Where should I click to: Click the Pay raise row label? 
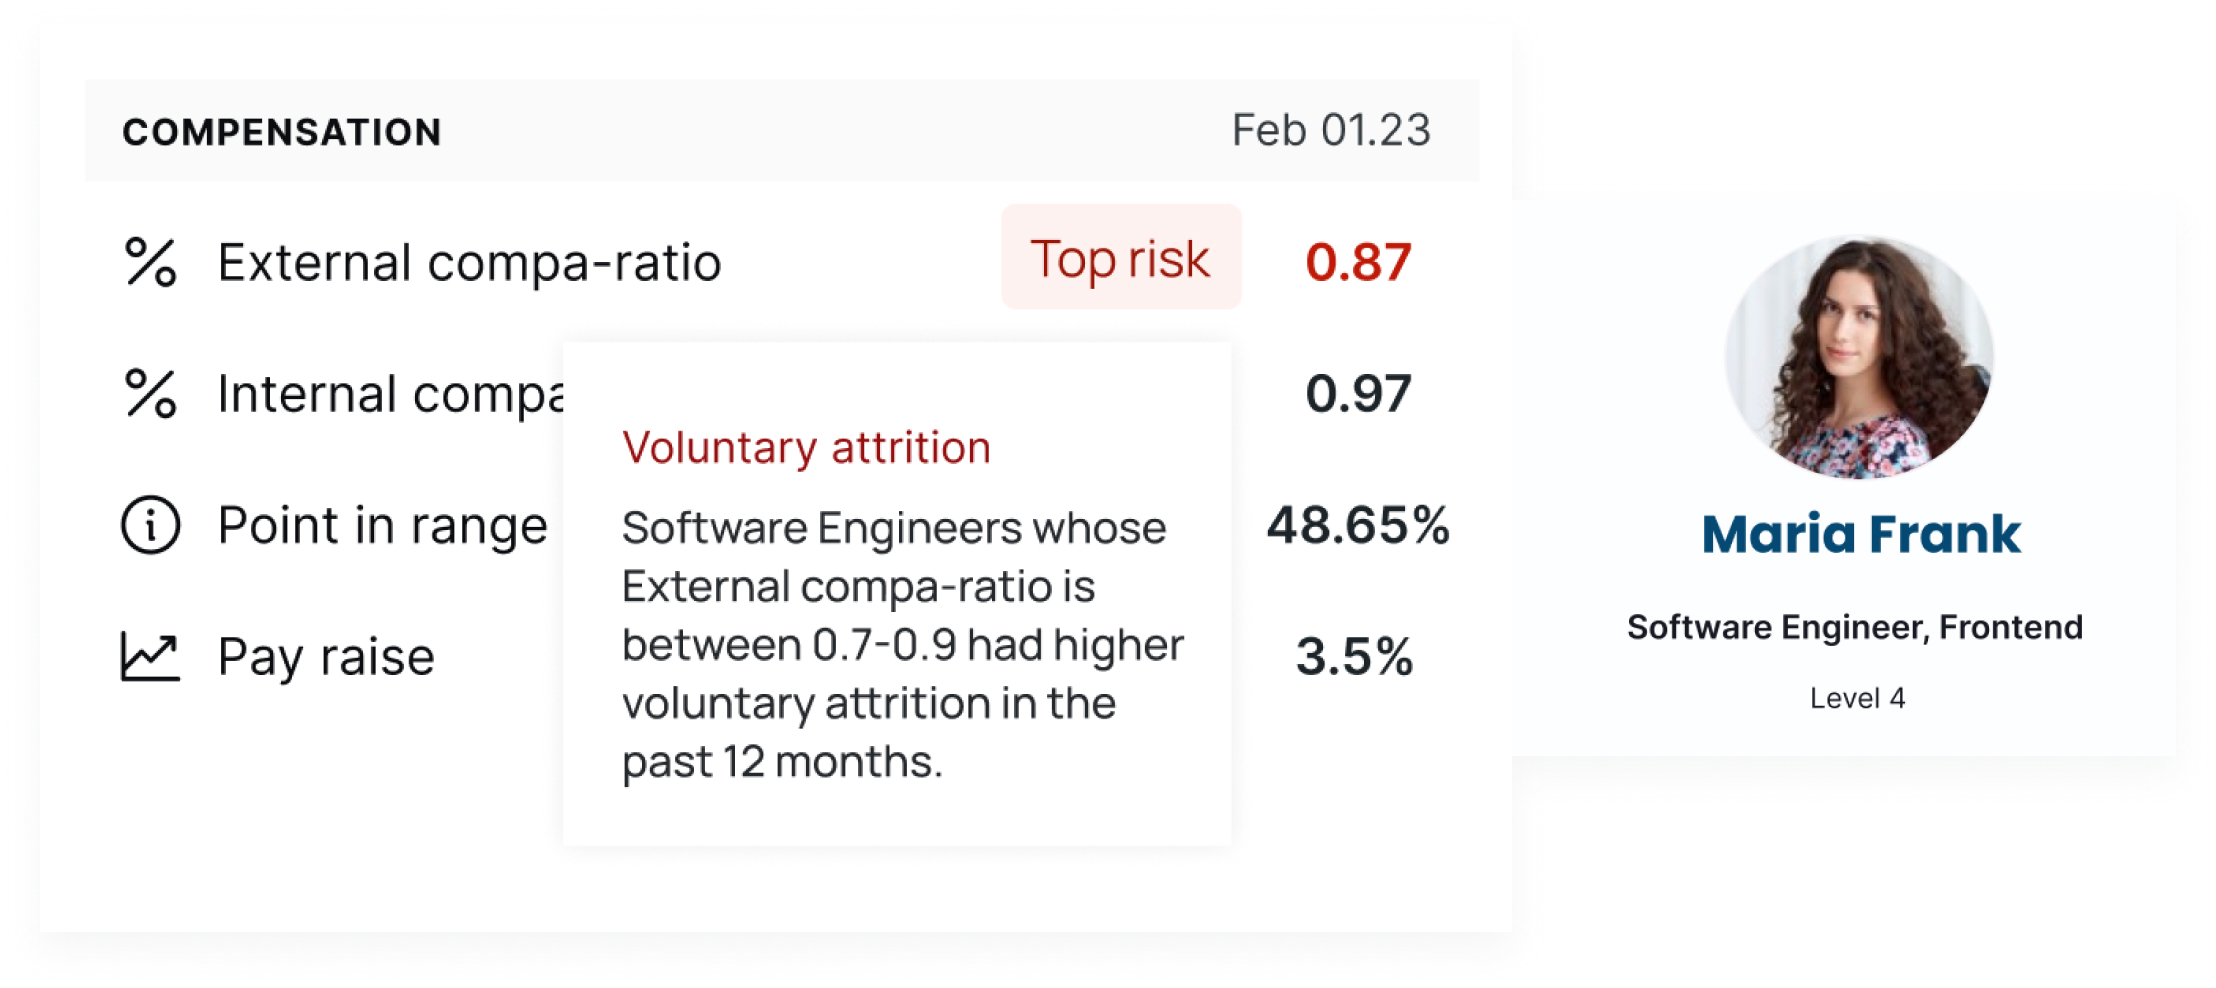326,657
